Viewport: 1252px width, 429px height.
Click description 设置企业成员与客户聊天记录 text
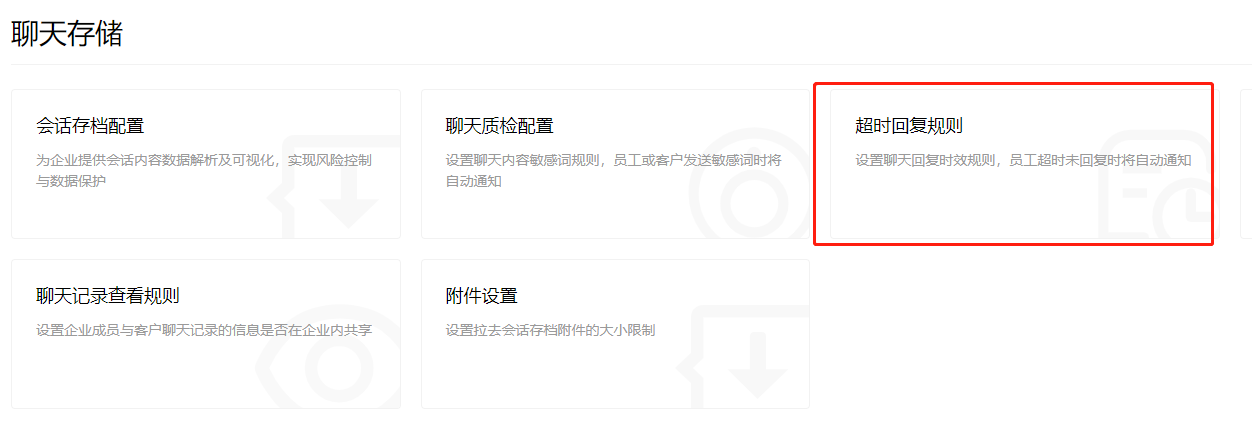pyautogui.click(x=204, y=330)
